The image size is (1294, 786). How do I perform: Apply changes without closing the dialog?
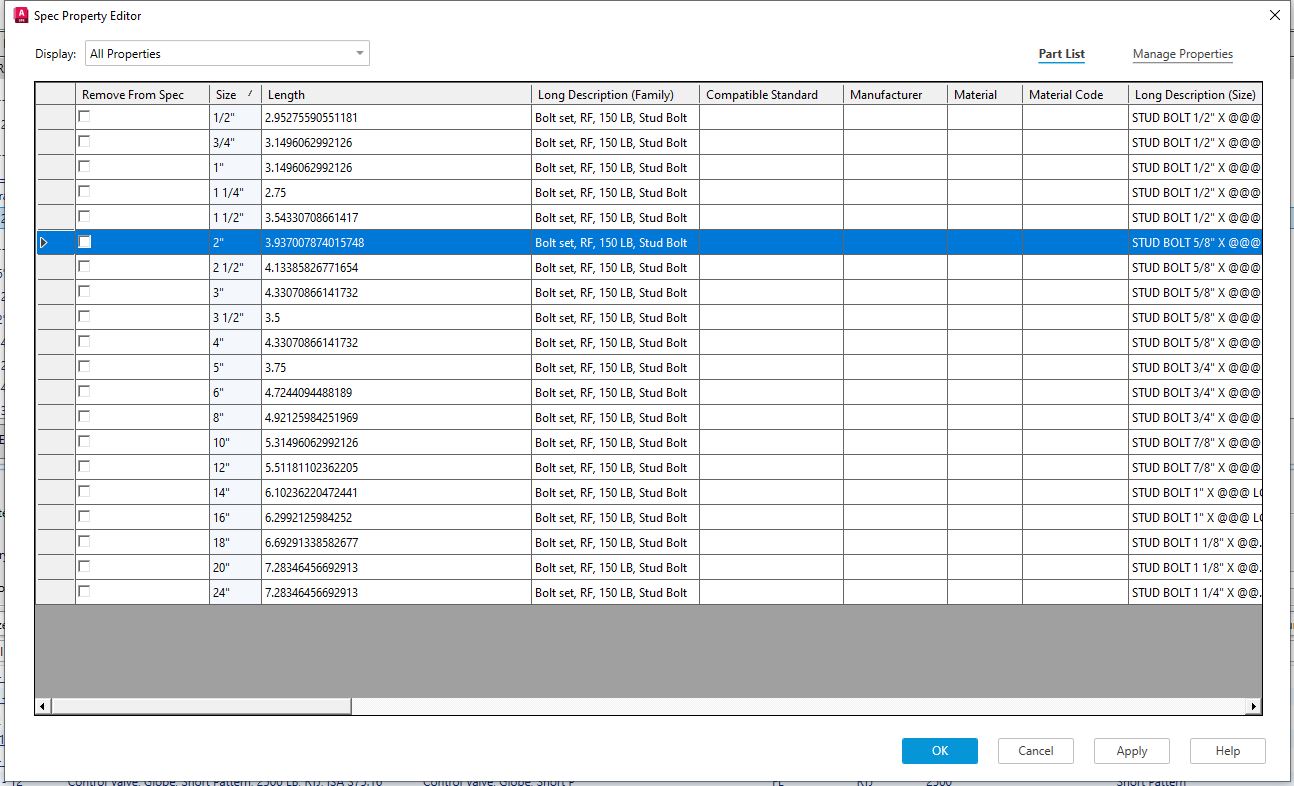point(1131,750)
